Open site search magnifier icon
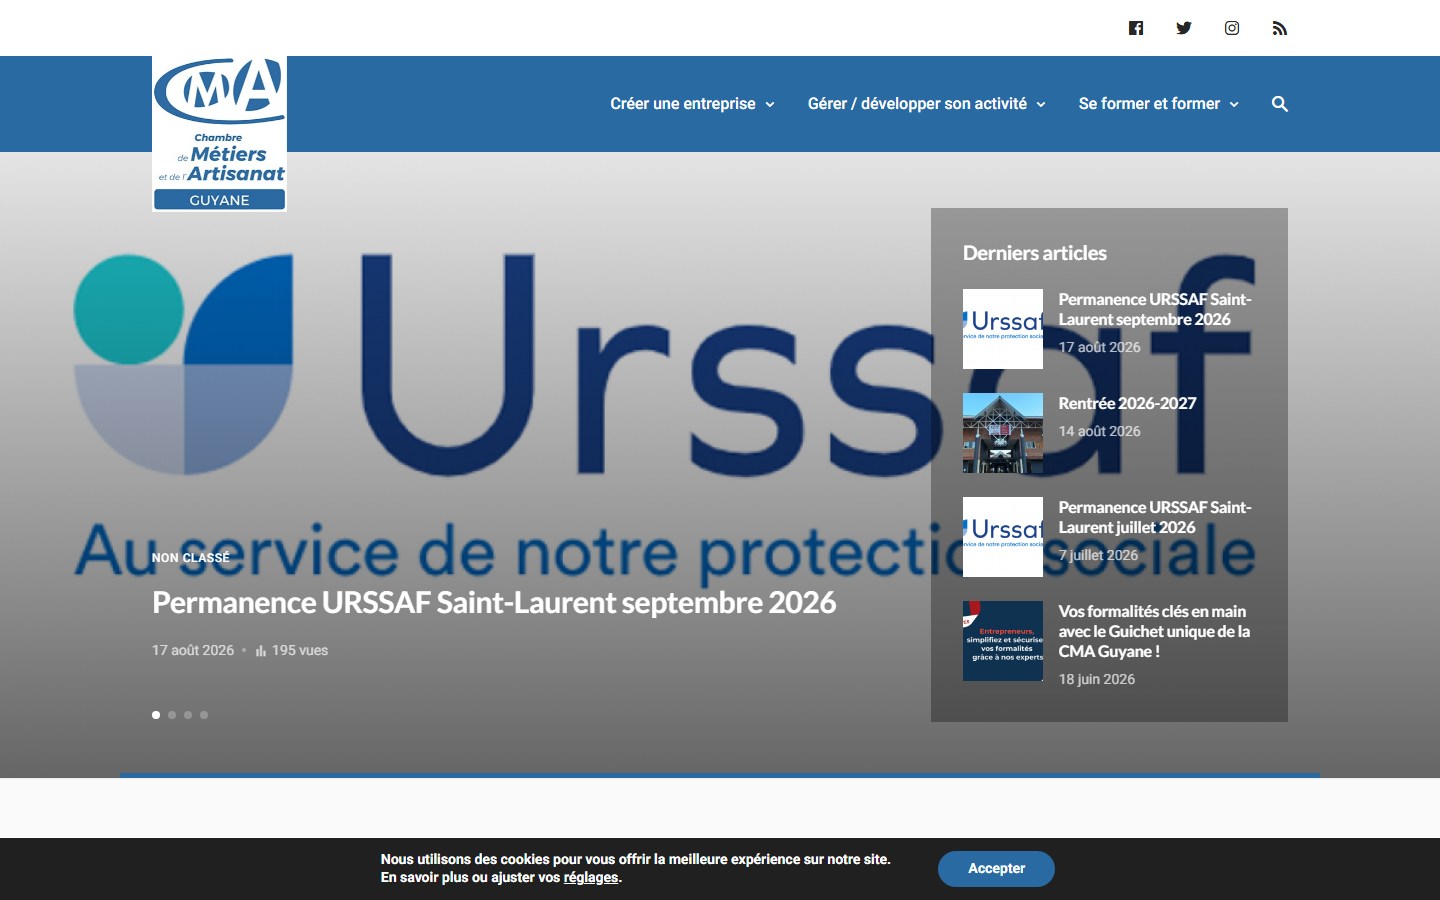1440x900 pixels. click(x=1280, y=104)
